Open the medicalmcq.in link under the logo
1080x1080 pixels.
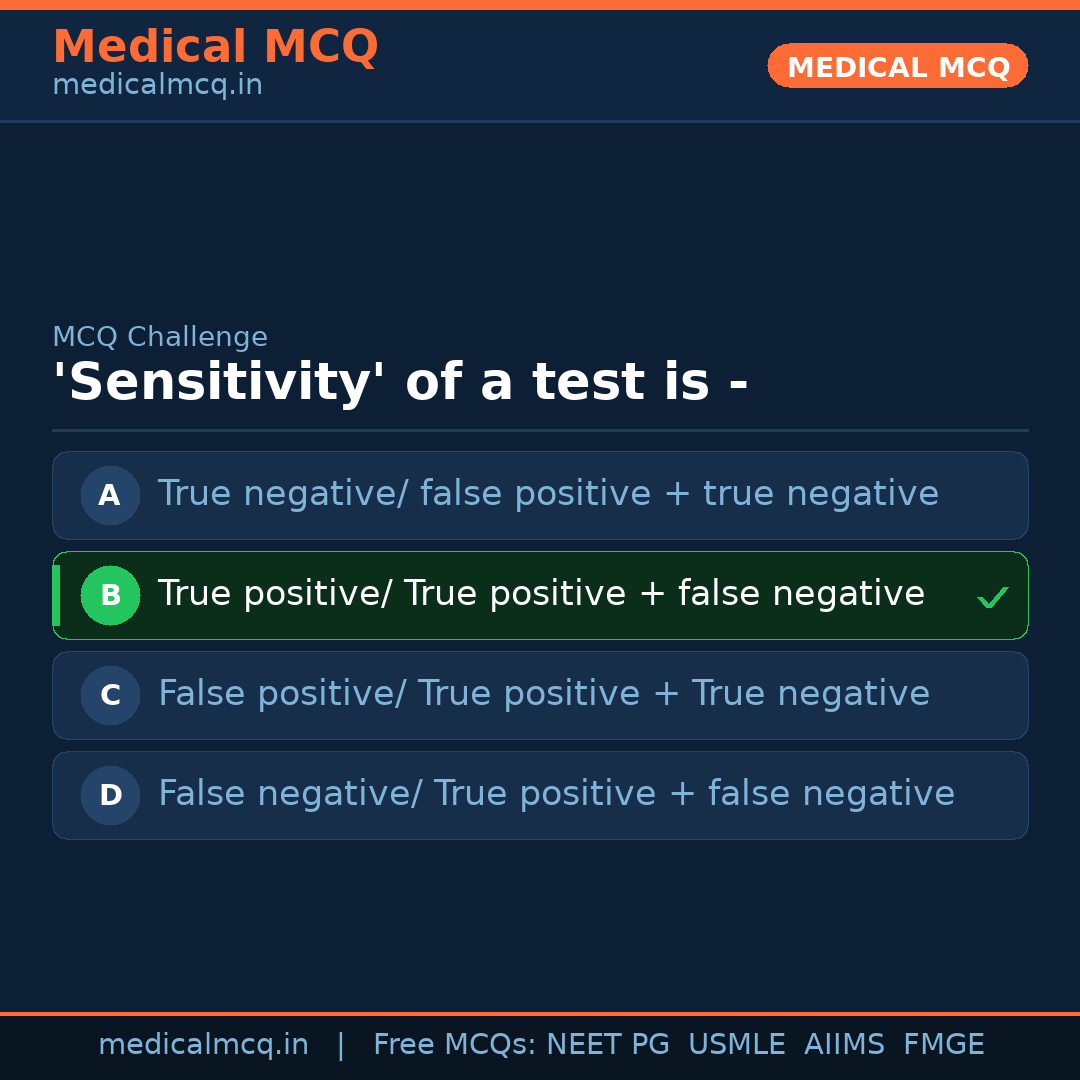tap(157, 86)
